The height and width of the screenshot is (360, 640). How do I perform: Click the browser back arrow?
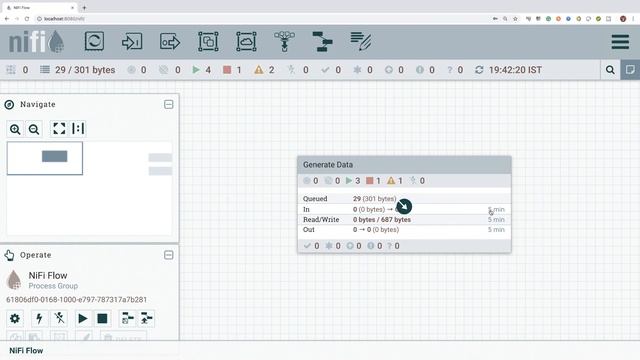(7, 19)
